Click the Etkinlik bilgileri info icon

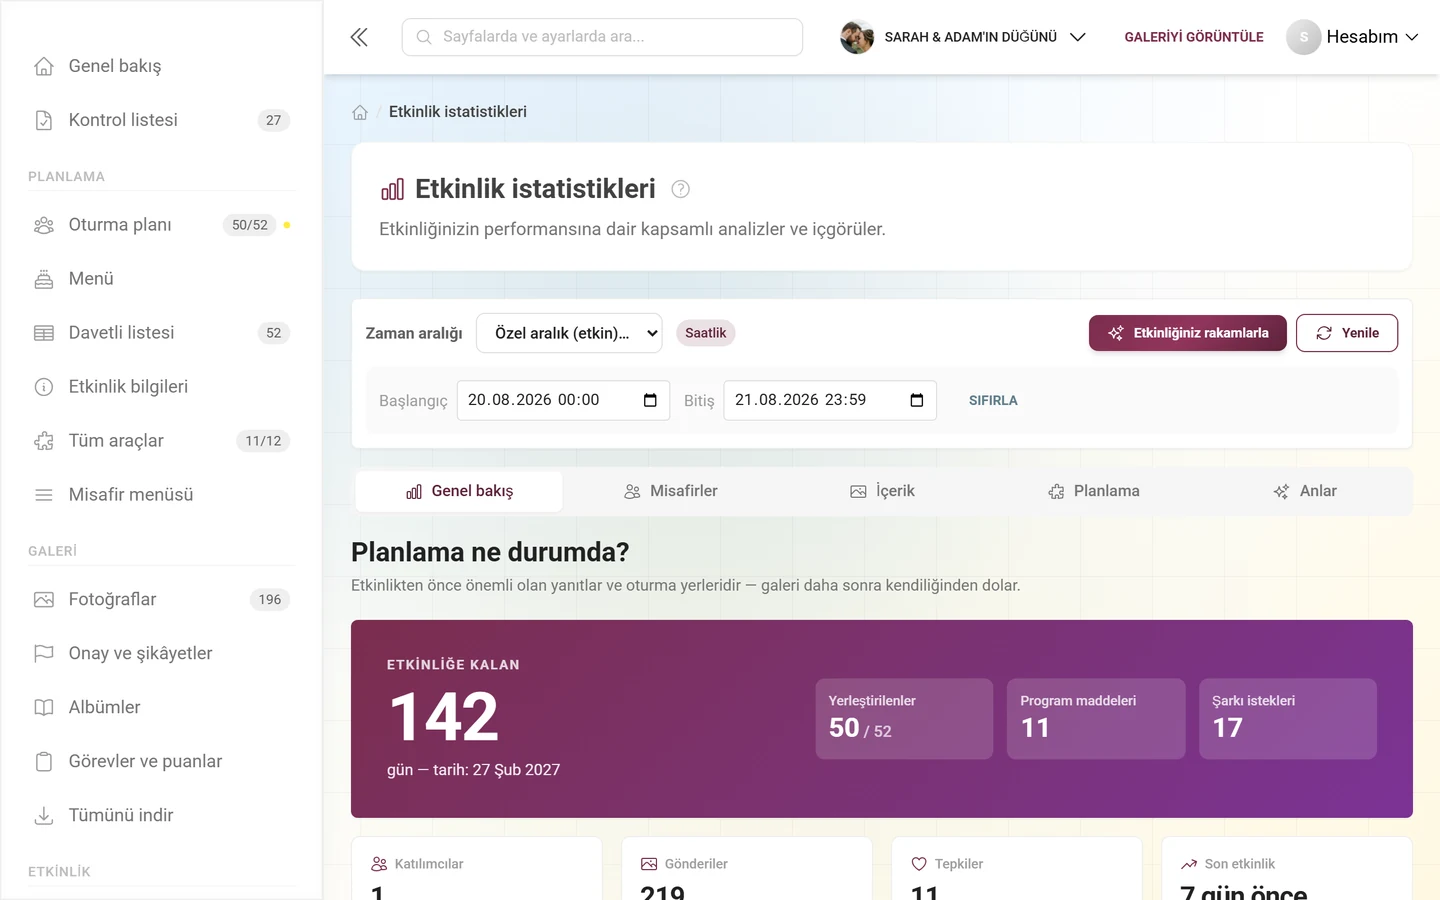pyautogui.click(x=44, y=387)
